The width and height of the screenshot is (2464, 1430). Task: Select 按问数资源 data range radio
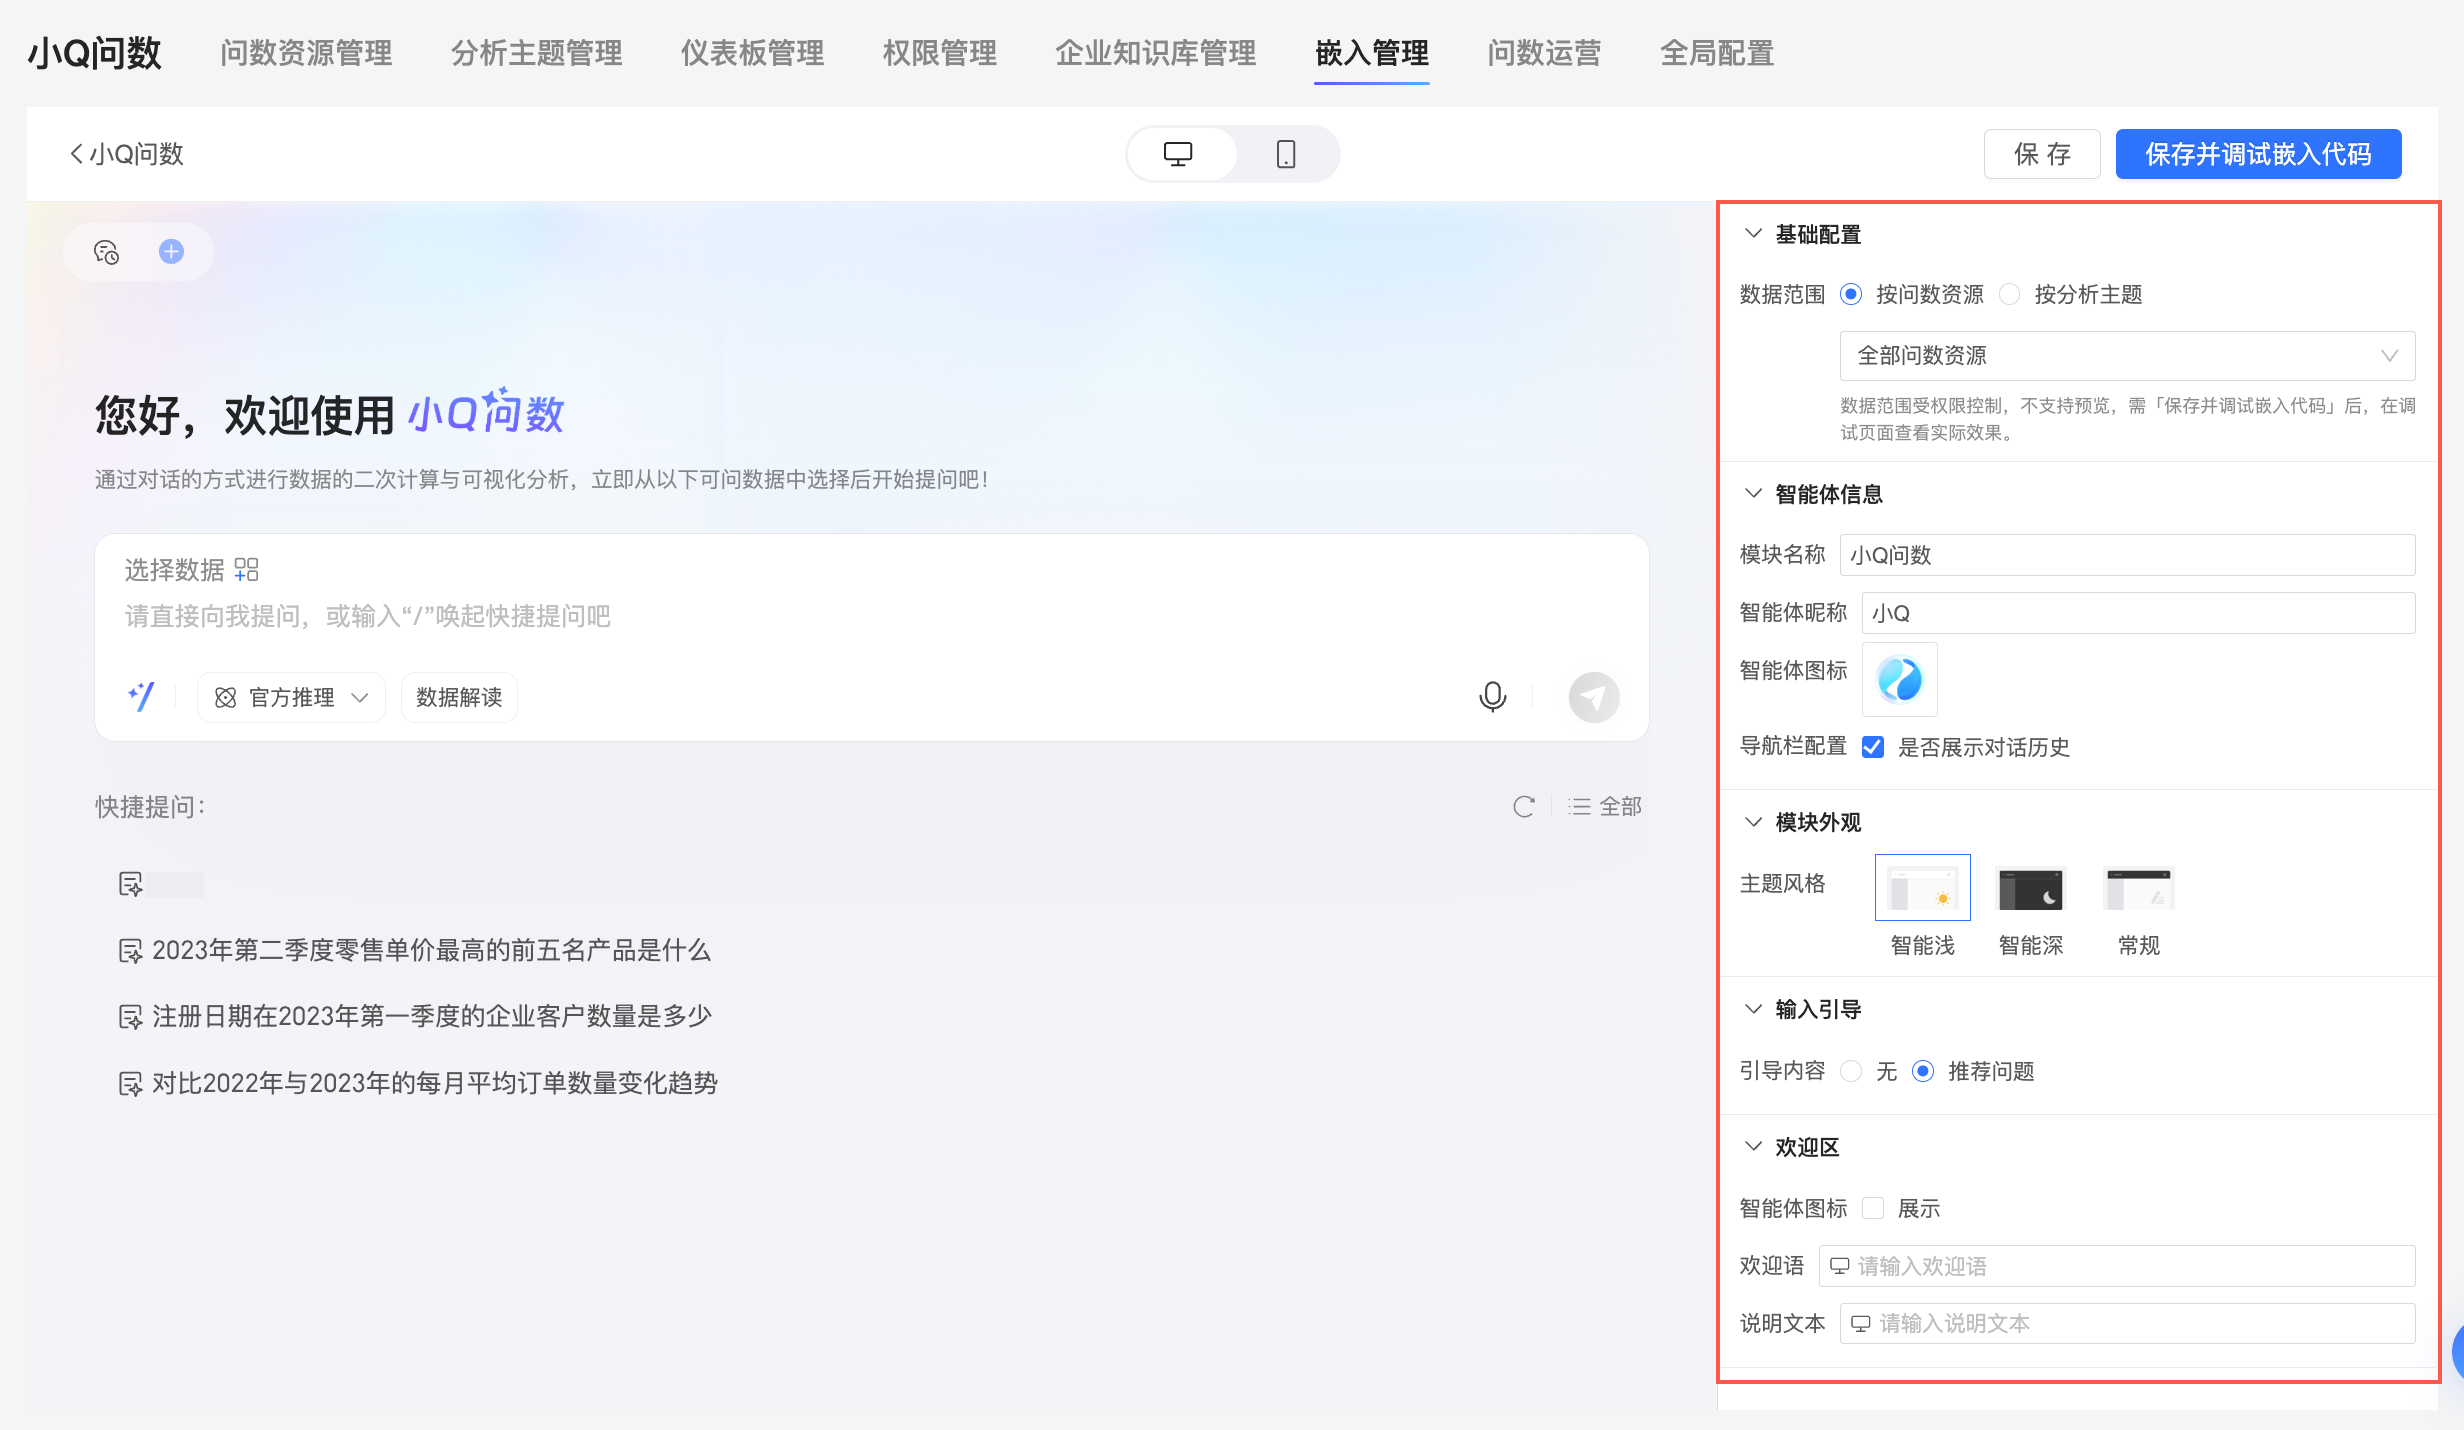(x=1851, y=294)
